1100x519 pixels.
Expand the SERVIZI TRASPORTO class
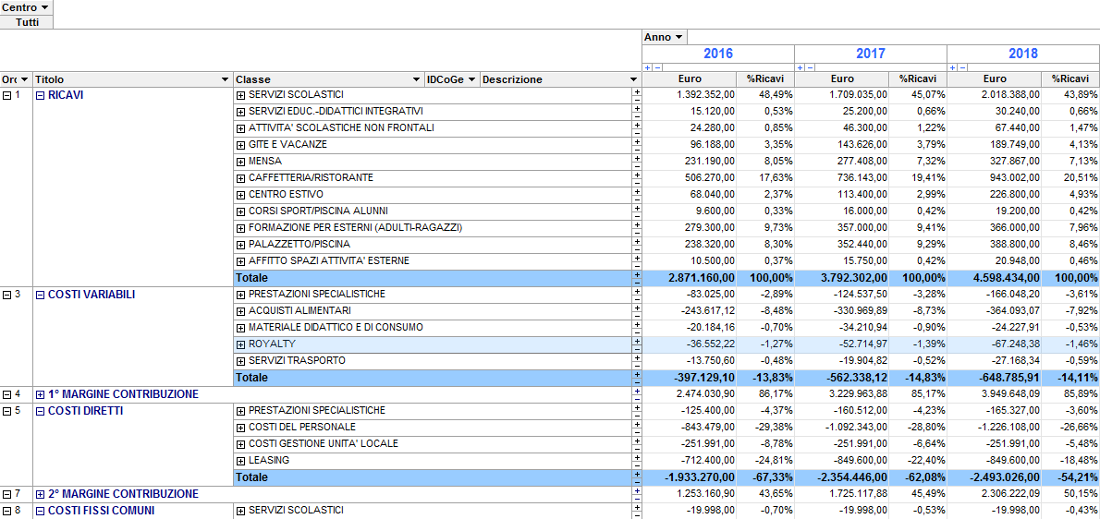(241, 362)
